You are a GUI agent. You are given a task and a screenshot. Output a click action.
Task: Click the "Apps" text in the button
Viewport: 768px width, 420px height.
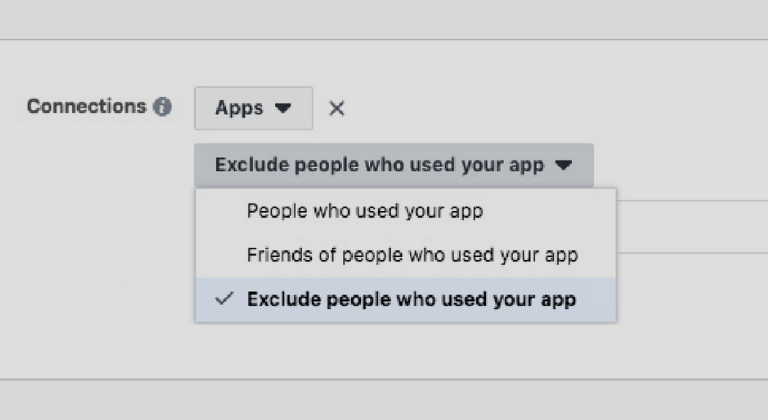pyautogui.click(x=238, y=108)
